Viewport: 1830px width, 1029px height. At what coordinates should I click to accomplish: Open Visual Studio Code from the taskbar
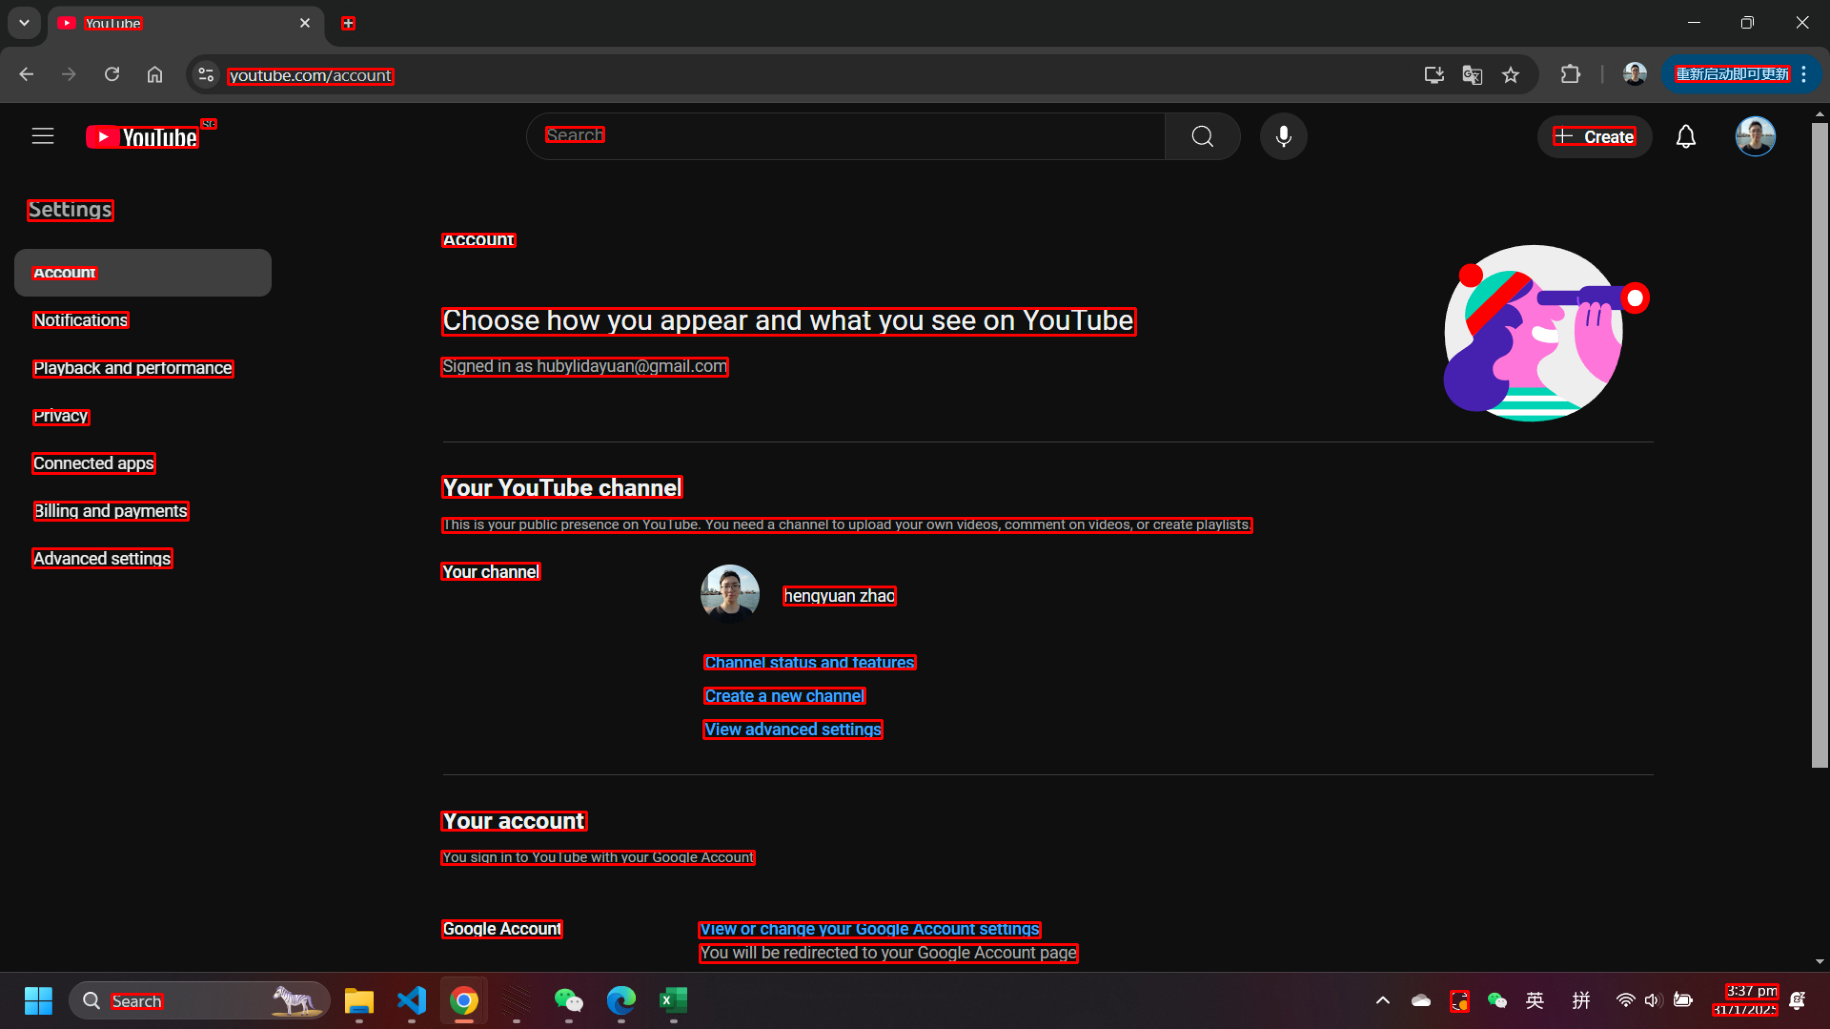point(411,1000)
